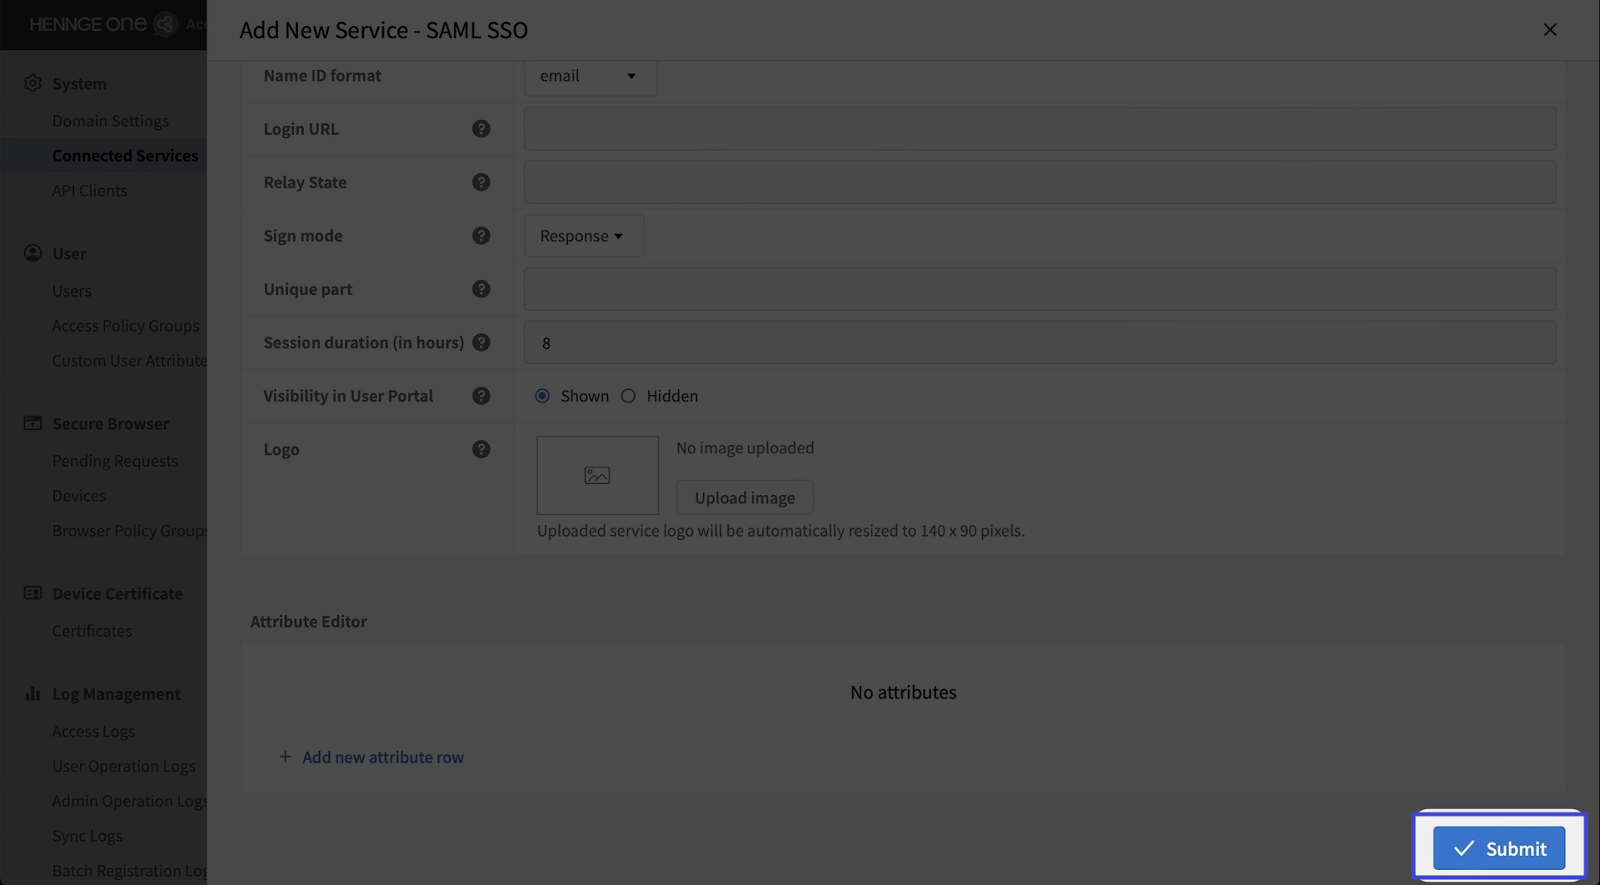Click the Login URL input field
The image size is (1600, 885).
[x=1039, y=129]
